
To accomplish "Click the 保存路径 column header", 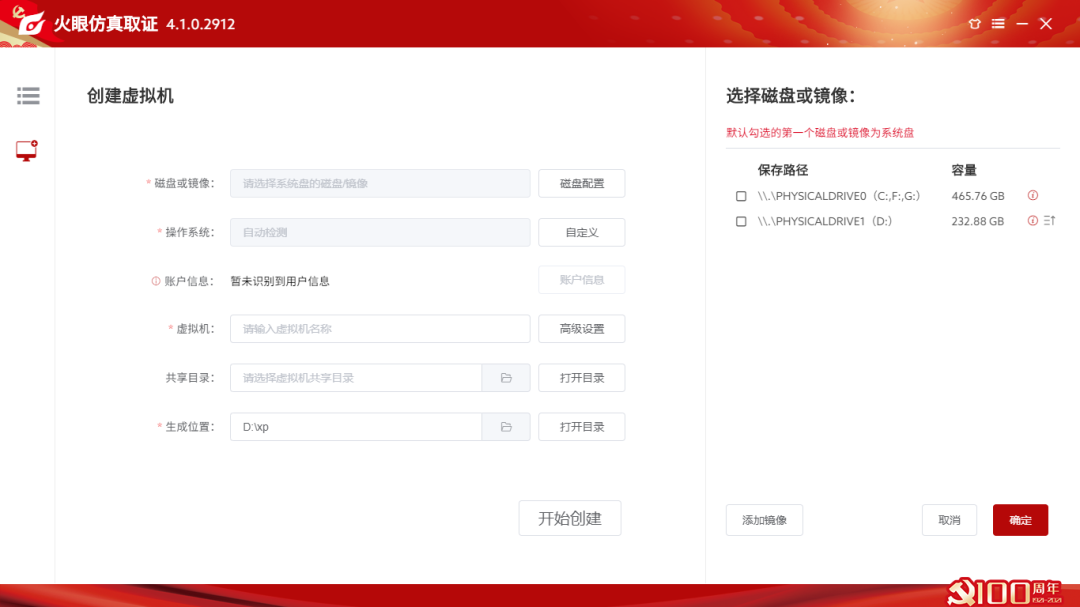I will [x=782, y=170].
